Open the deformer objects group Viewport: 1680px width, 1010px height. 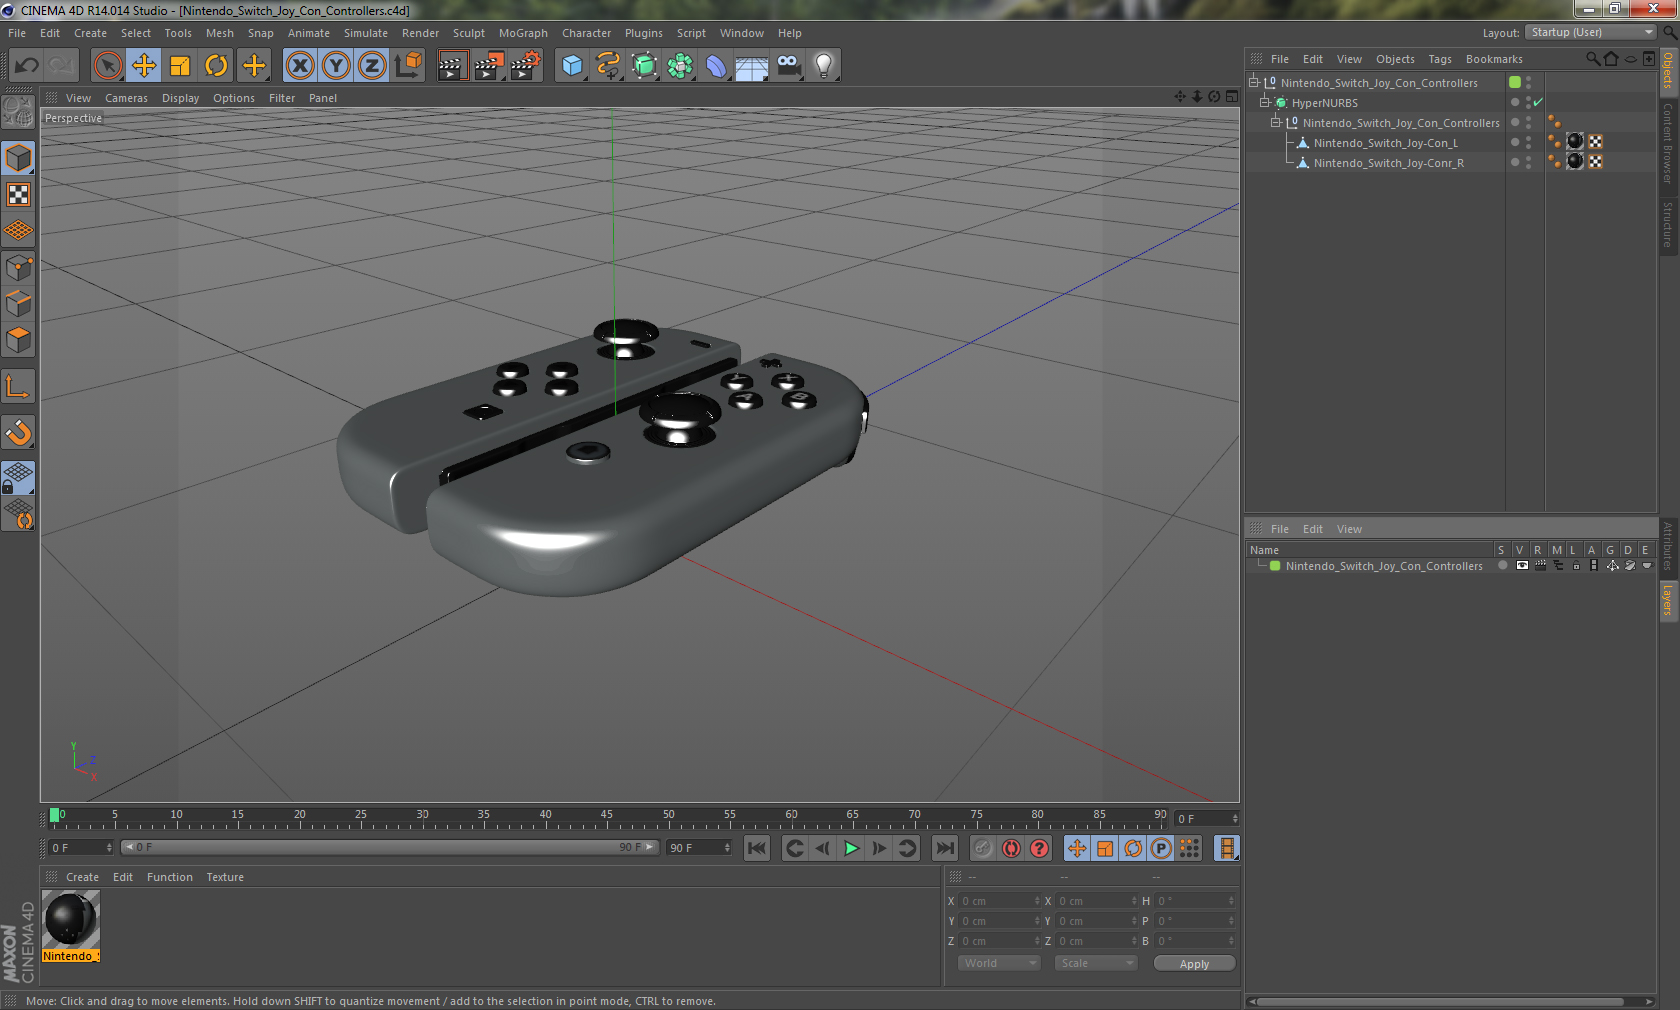click(x=716, y=66)
